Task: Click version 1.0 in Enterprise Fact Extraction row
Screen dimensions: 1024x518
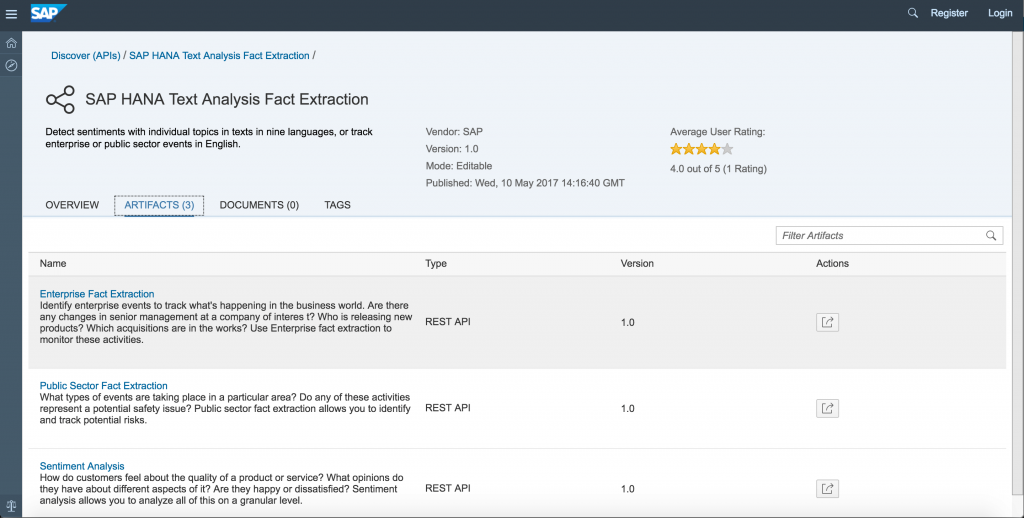Action: point(628,322)
